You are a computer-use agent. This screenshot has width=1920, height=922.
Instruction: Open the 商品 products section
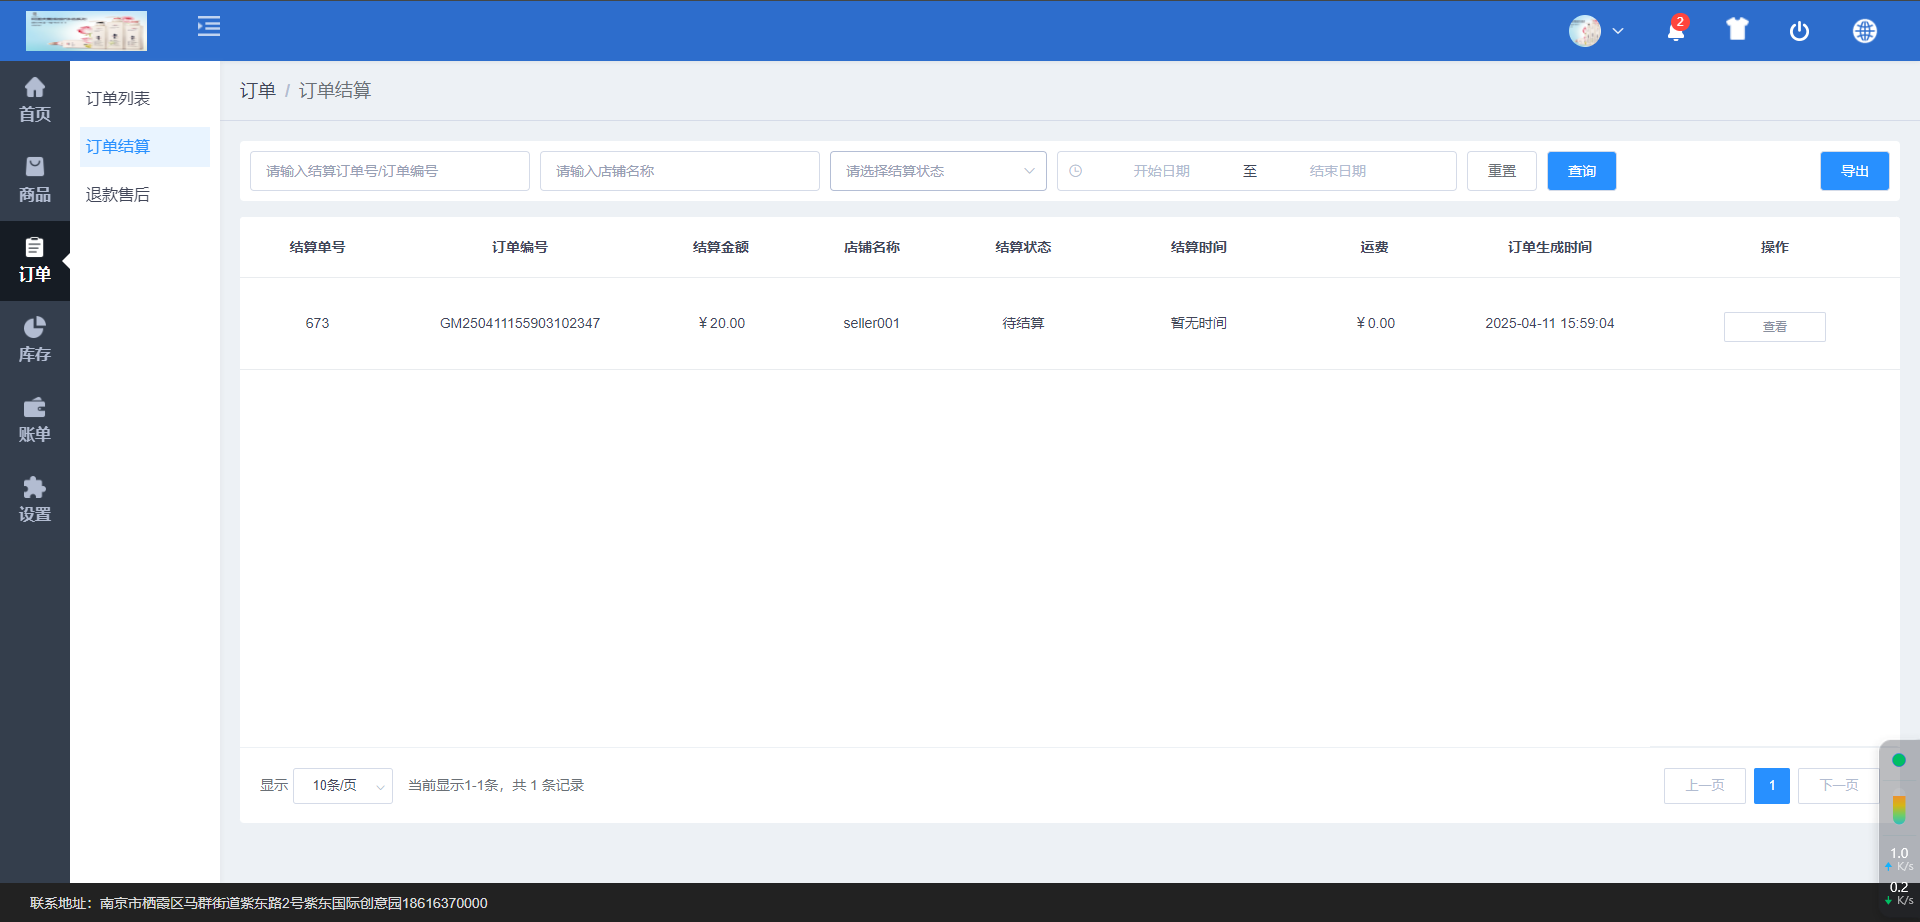35,180
